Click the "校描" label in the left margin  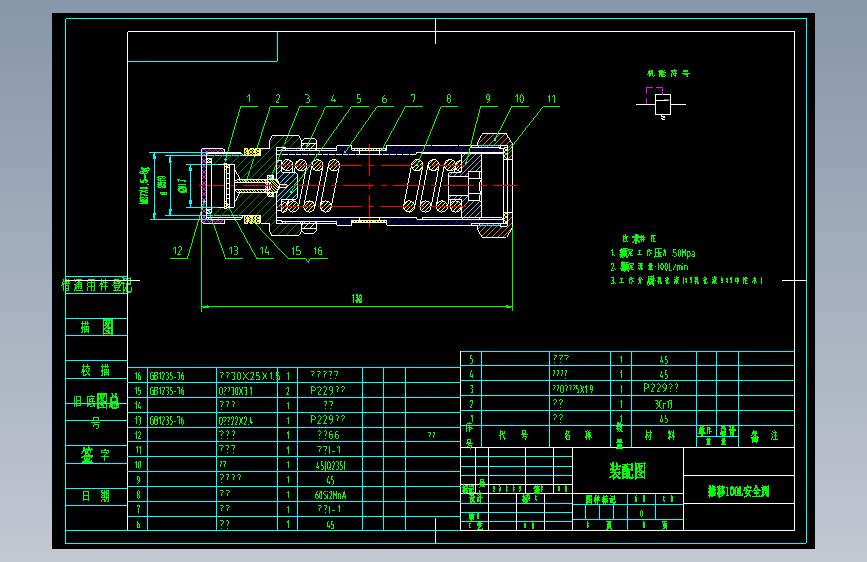tap(96, 370)
